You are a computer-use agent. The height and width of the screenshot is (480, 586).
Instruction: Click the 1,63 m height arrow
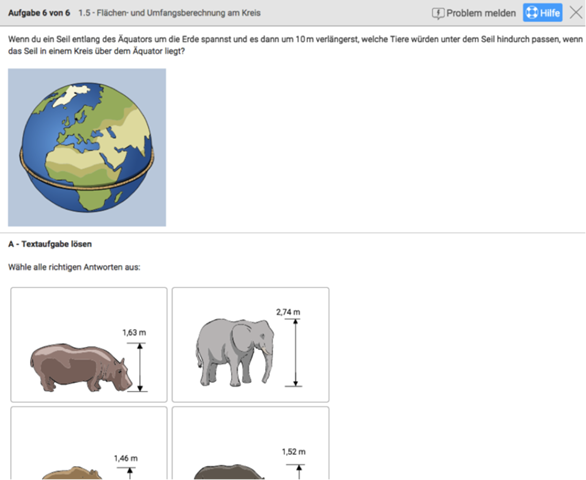(139, 367)
